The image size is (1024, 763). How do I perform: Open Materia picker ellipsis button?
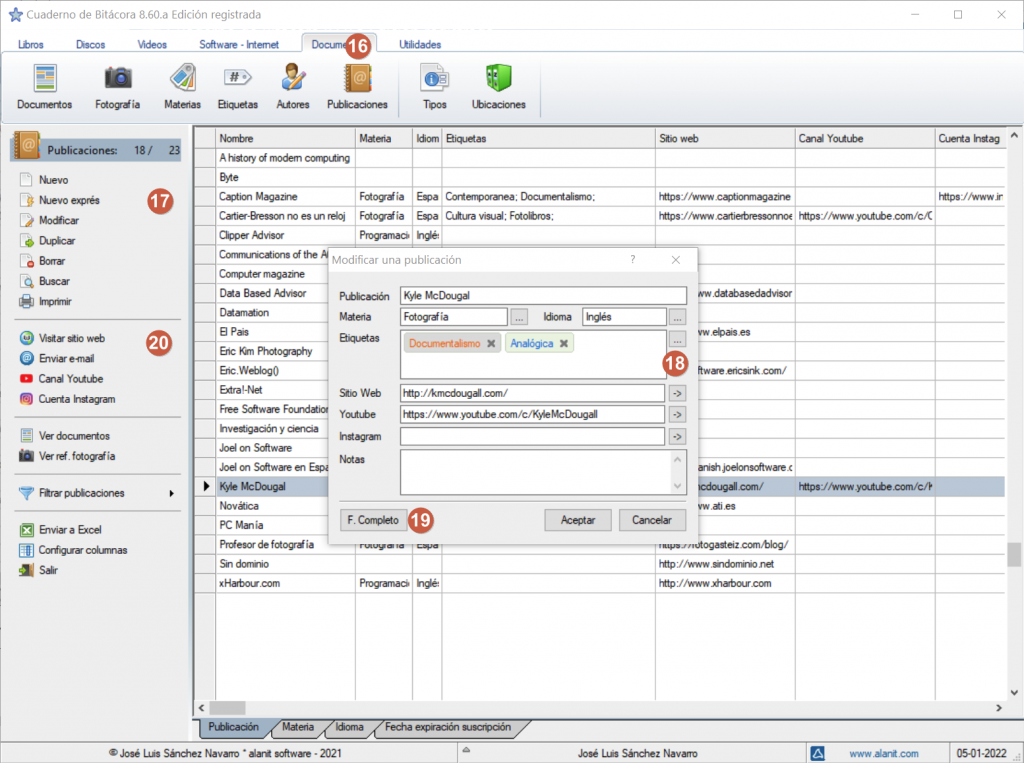(519, 317)
